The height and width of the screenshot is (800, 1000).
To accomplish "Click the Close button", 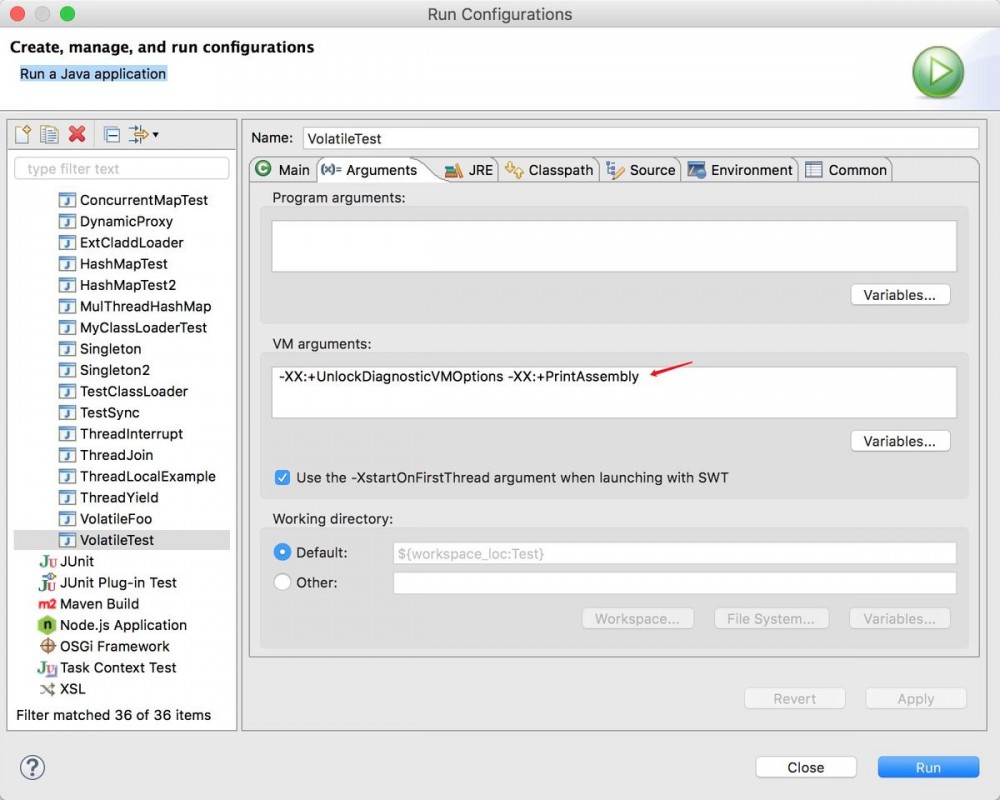I will [806, 767].
